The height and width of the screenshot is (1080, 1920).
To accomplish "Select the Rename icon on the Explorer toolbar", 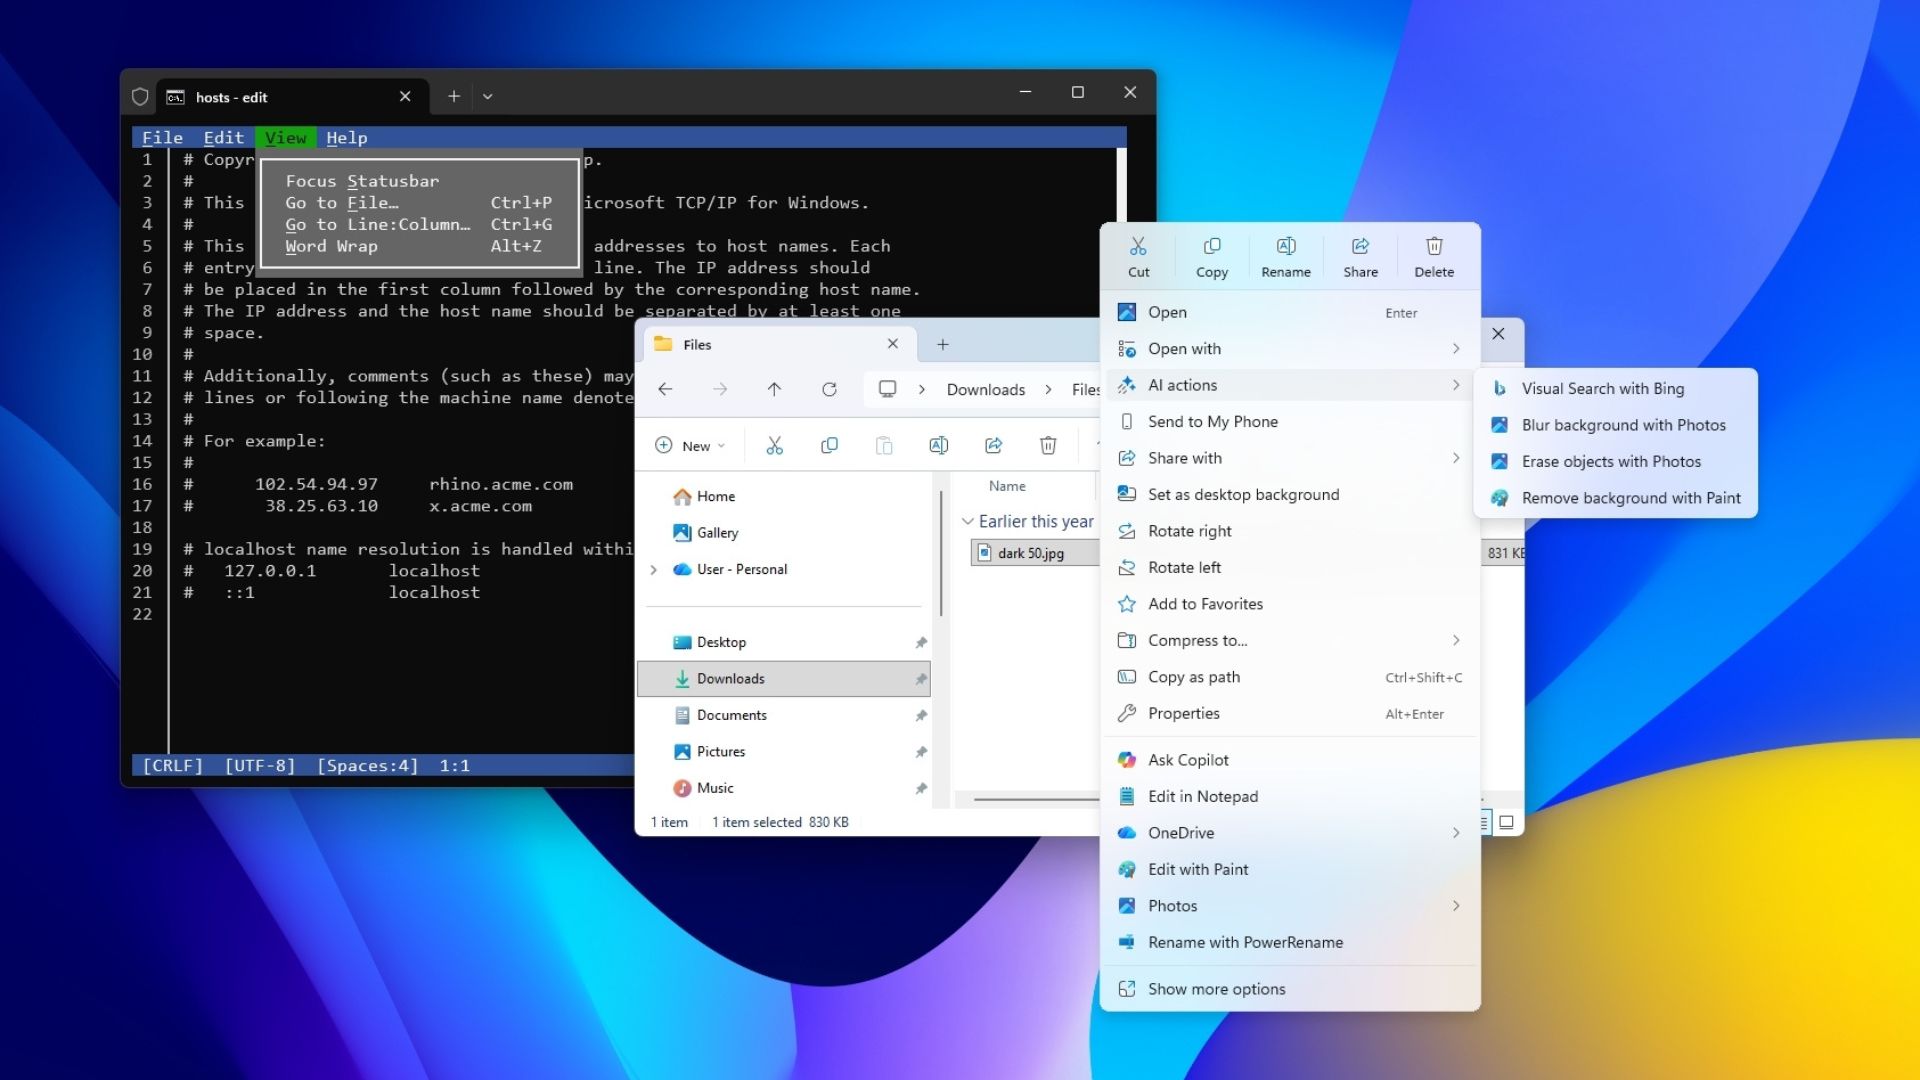I will coord(938,445).
